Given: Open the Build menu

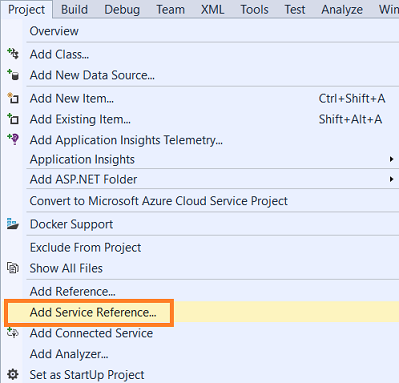Looking at the screenshot, I should (74, 9).
